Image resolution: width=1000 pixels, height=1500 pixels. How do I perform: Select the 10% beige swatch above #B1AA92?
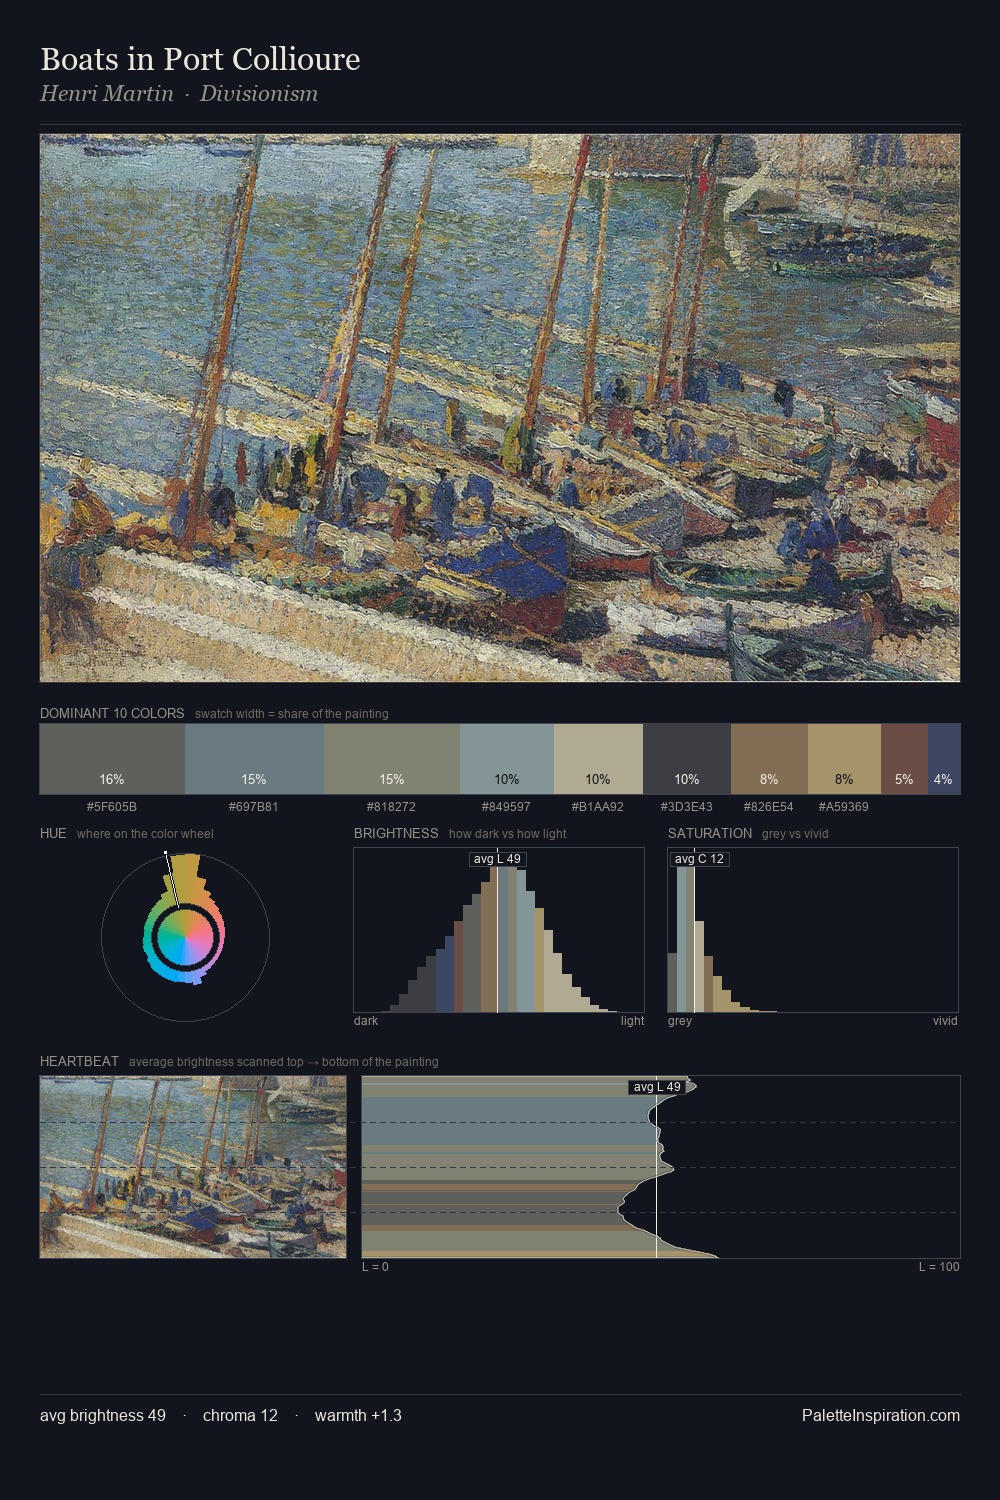click(x=598, y=759)
